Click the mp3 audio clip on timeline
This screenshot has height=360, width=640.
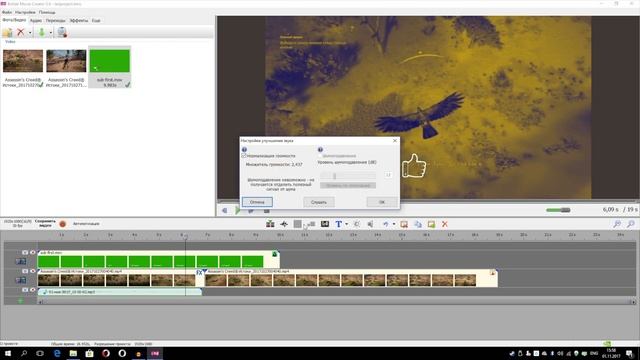pyautogui.click(x=120, y=292)
